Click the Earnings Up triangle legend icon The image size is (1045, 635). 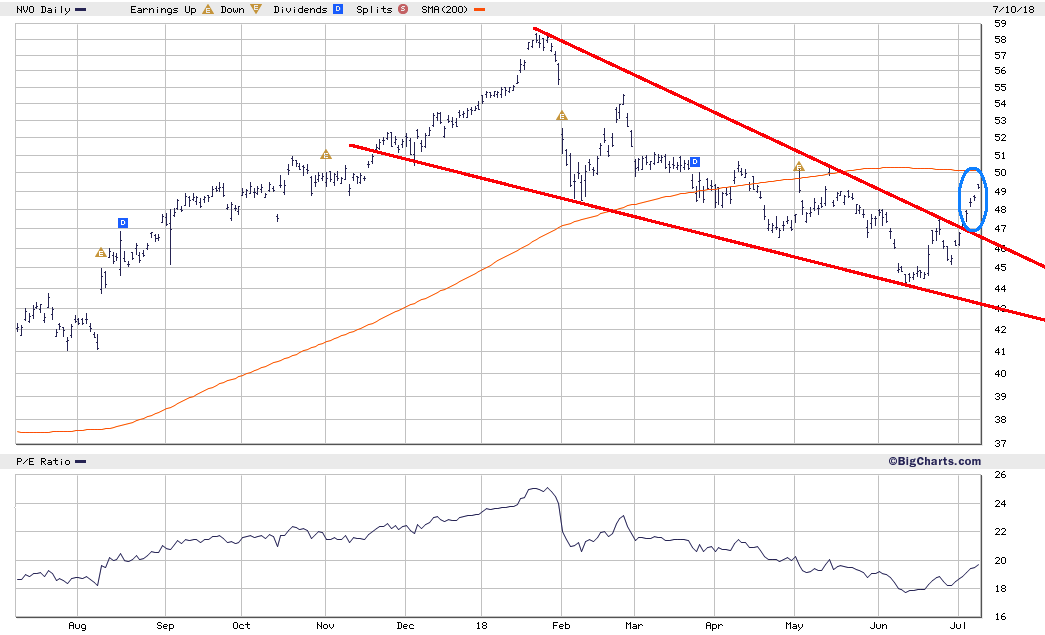click(208, 9)
